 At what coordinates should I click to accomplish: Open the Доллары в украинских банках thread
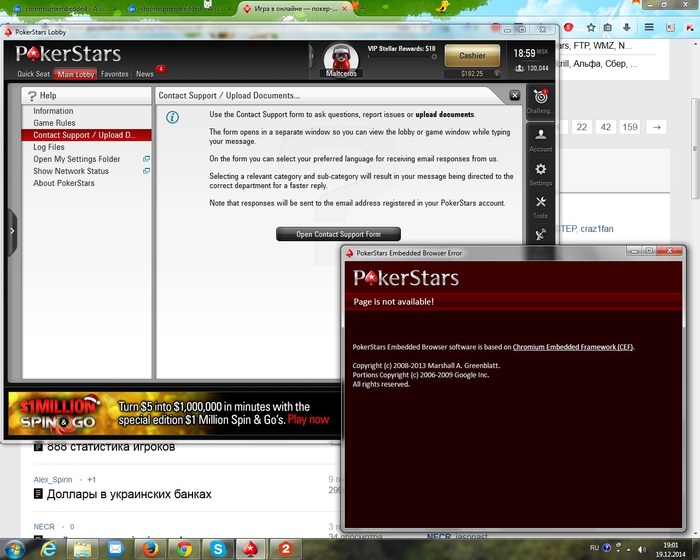click(129, 494)
